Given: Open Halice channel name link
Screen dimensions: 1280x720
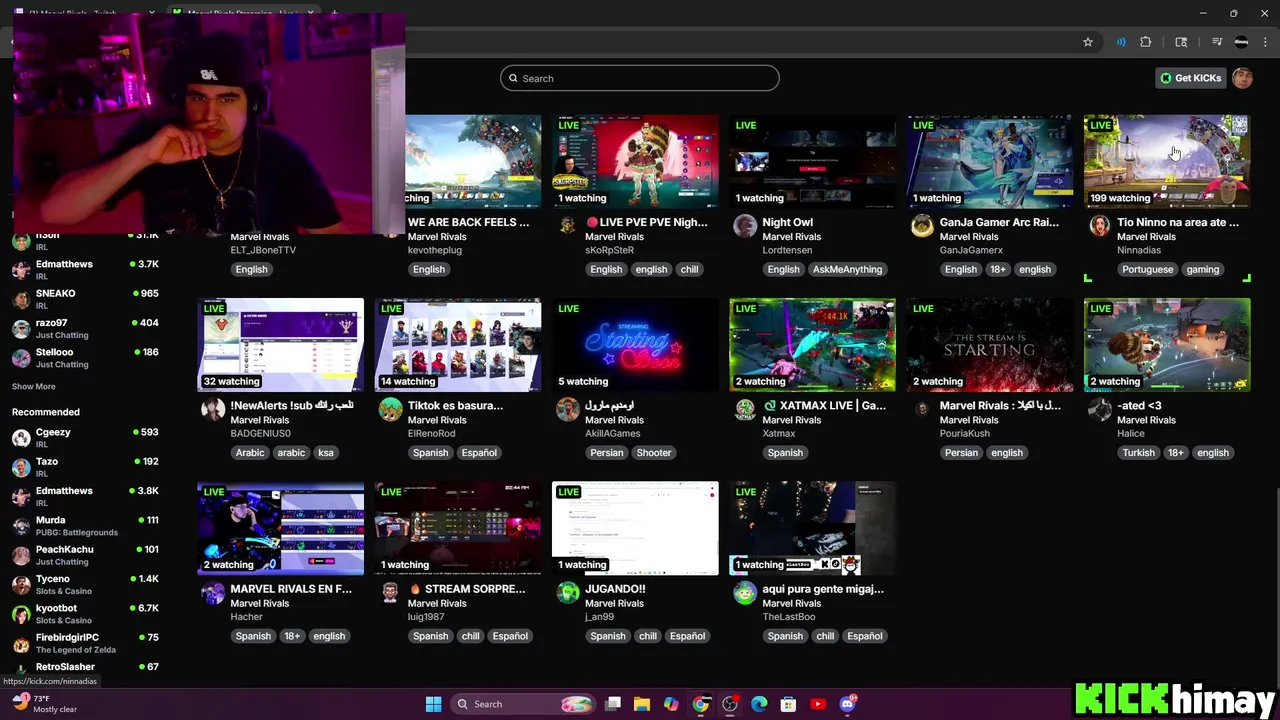Looking at the screenshot, I should tap(1130, 433).
